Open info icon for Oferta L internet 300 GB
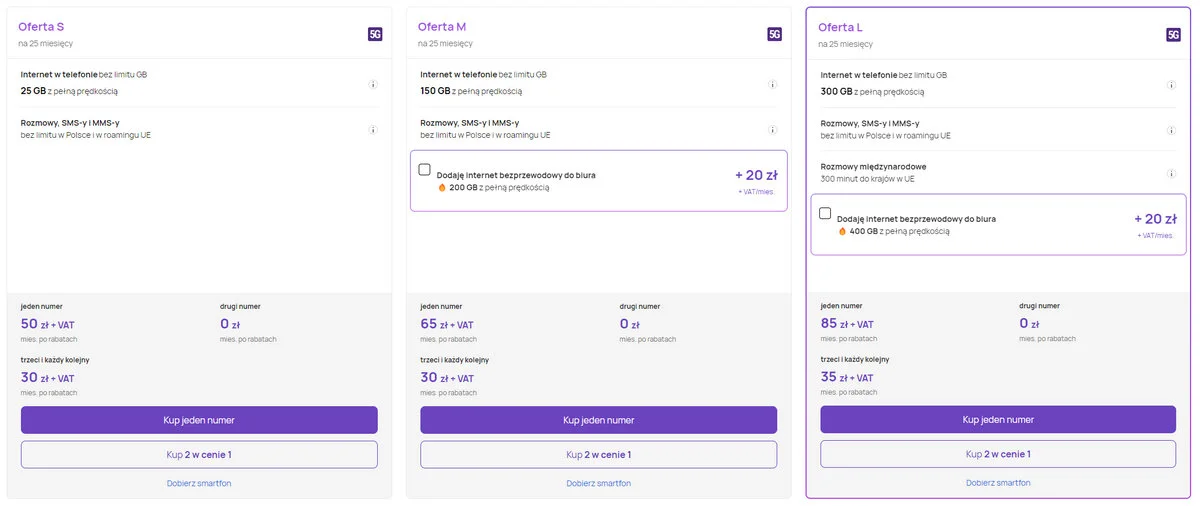The height and width of the screenshot is (506, 1200). coord(1172,84)
